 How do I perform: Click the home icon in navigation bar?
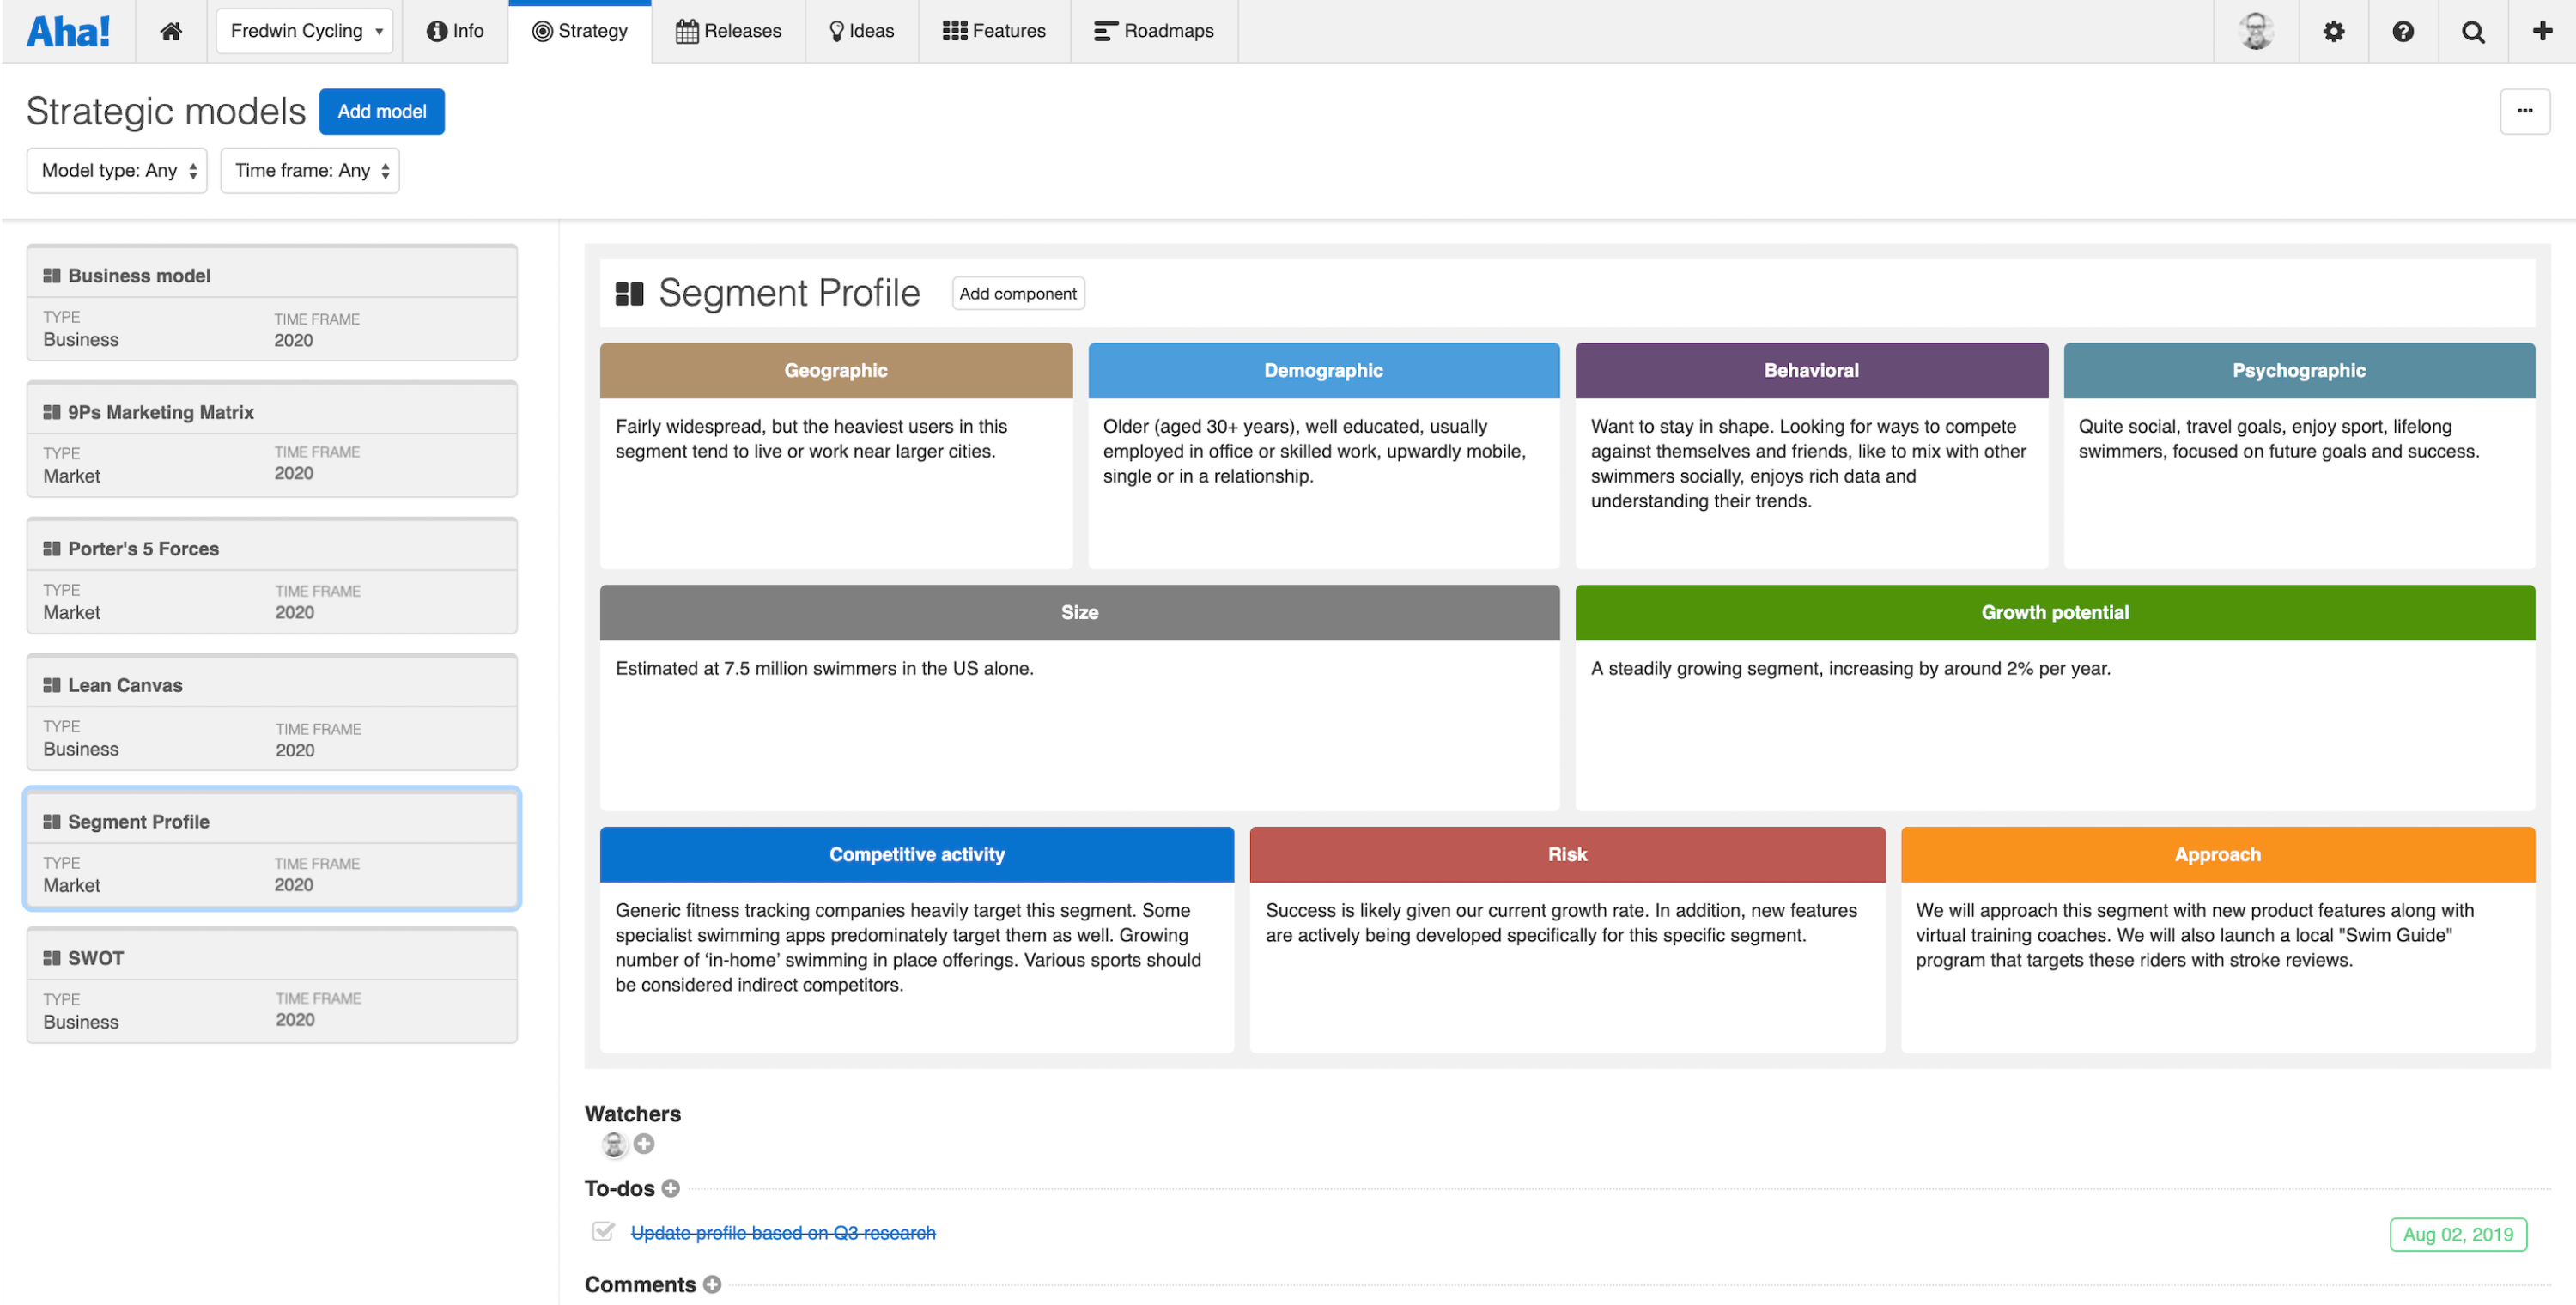pos(171,31)
